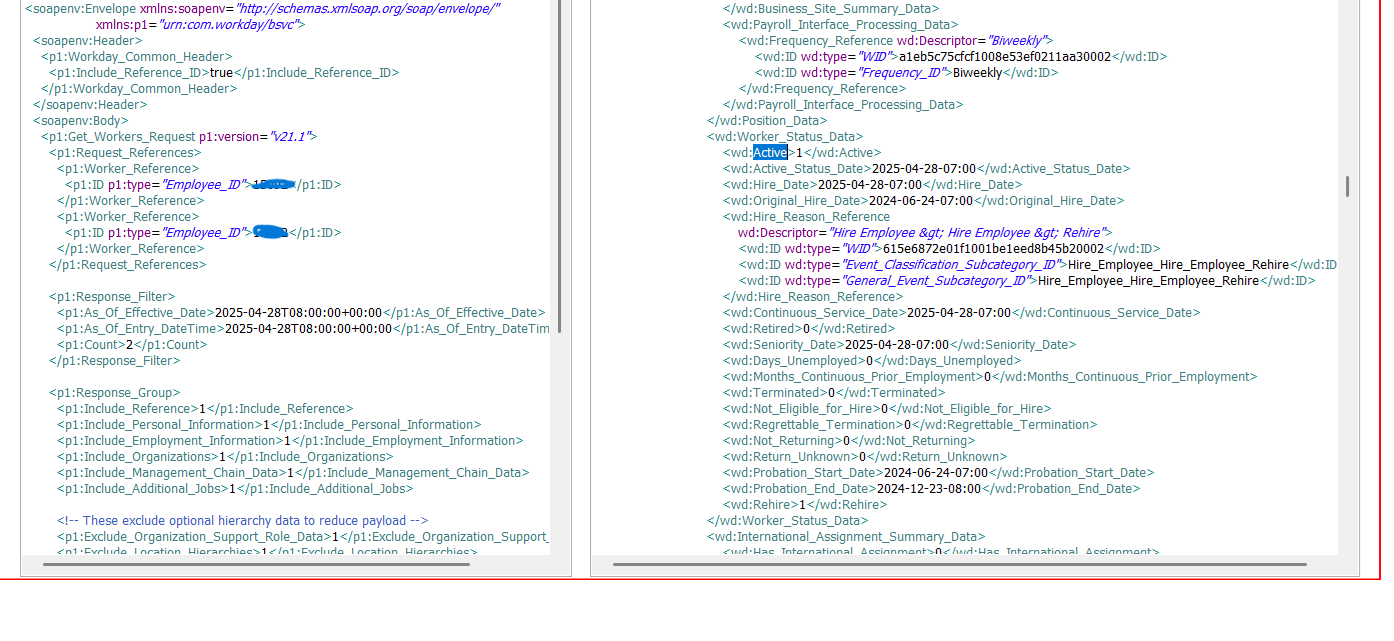Viewport: 1394px width, 641px height.
Task: Click the closing wd:Position_Data tag
Action: [x=768, y=120]
